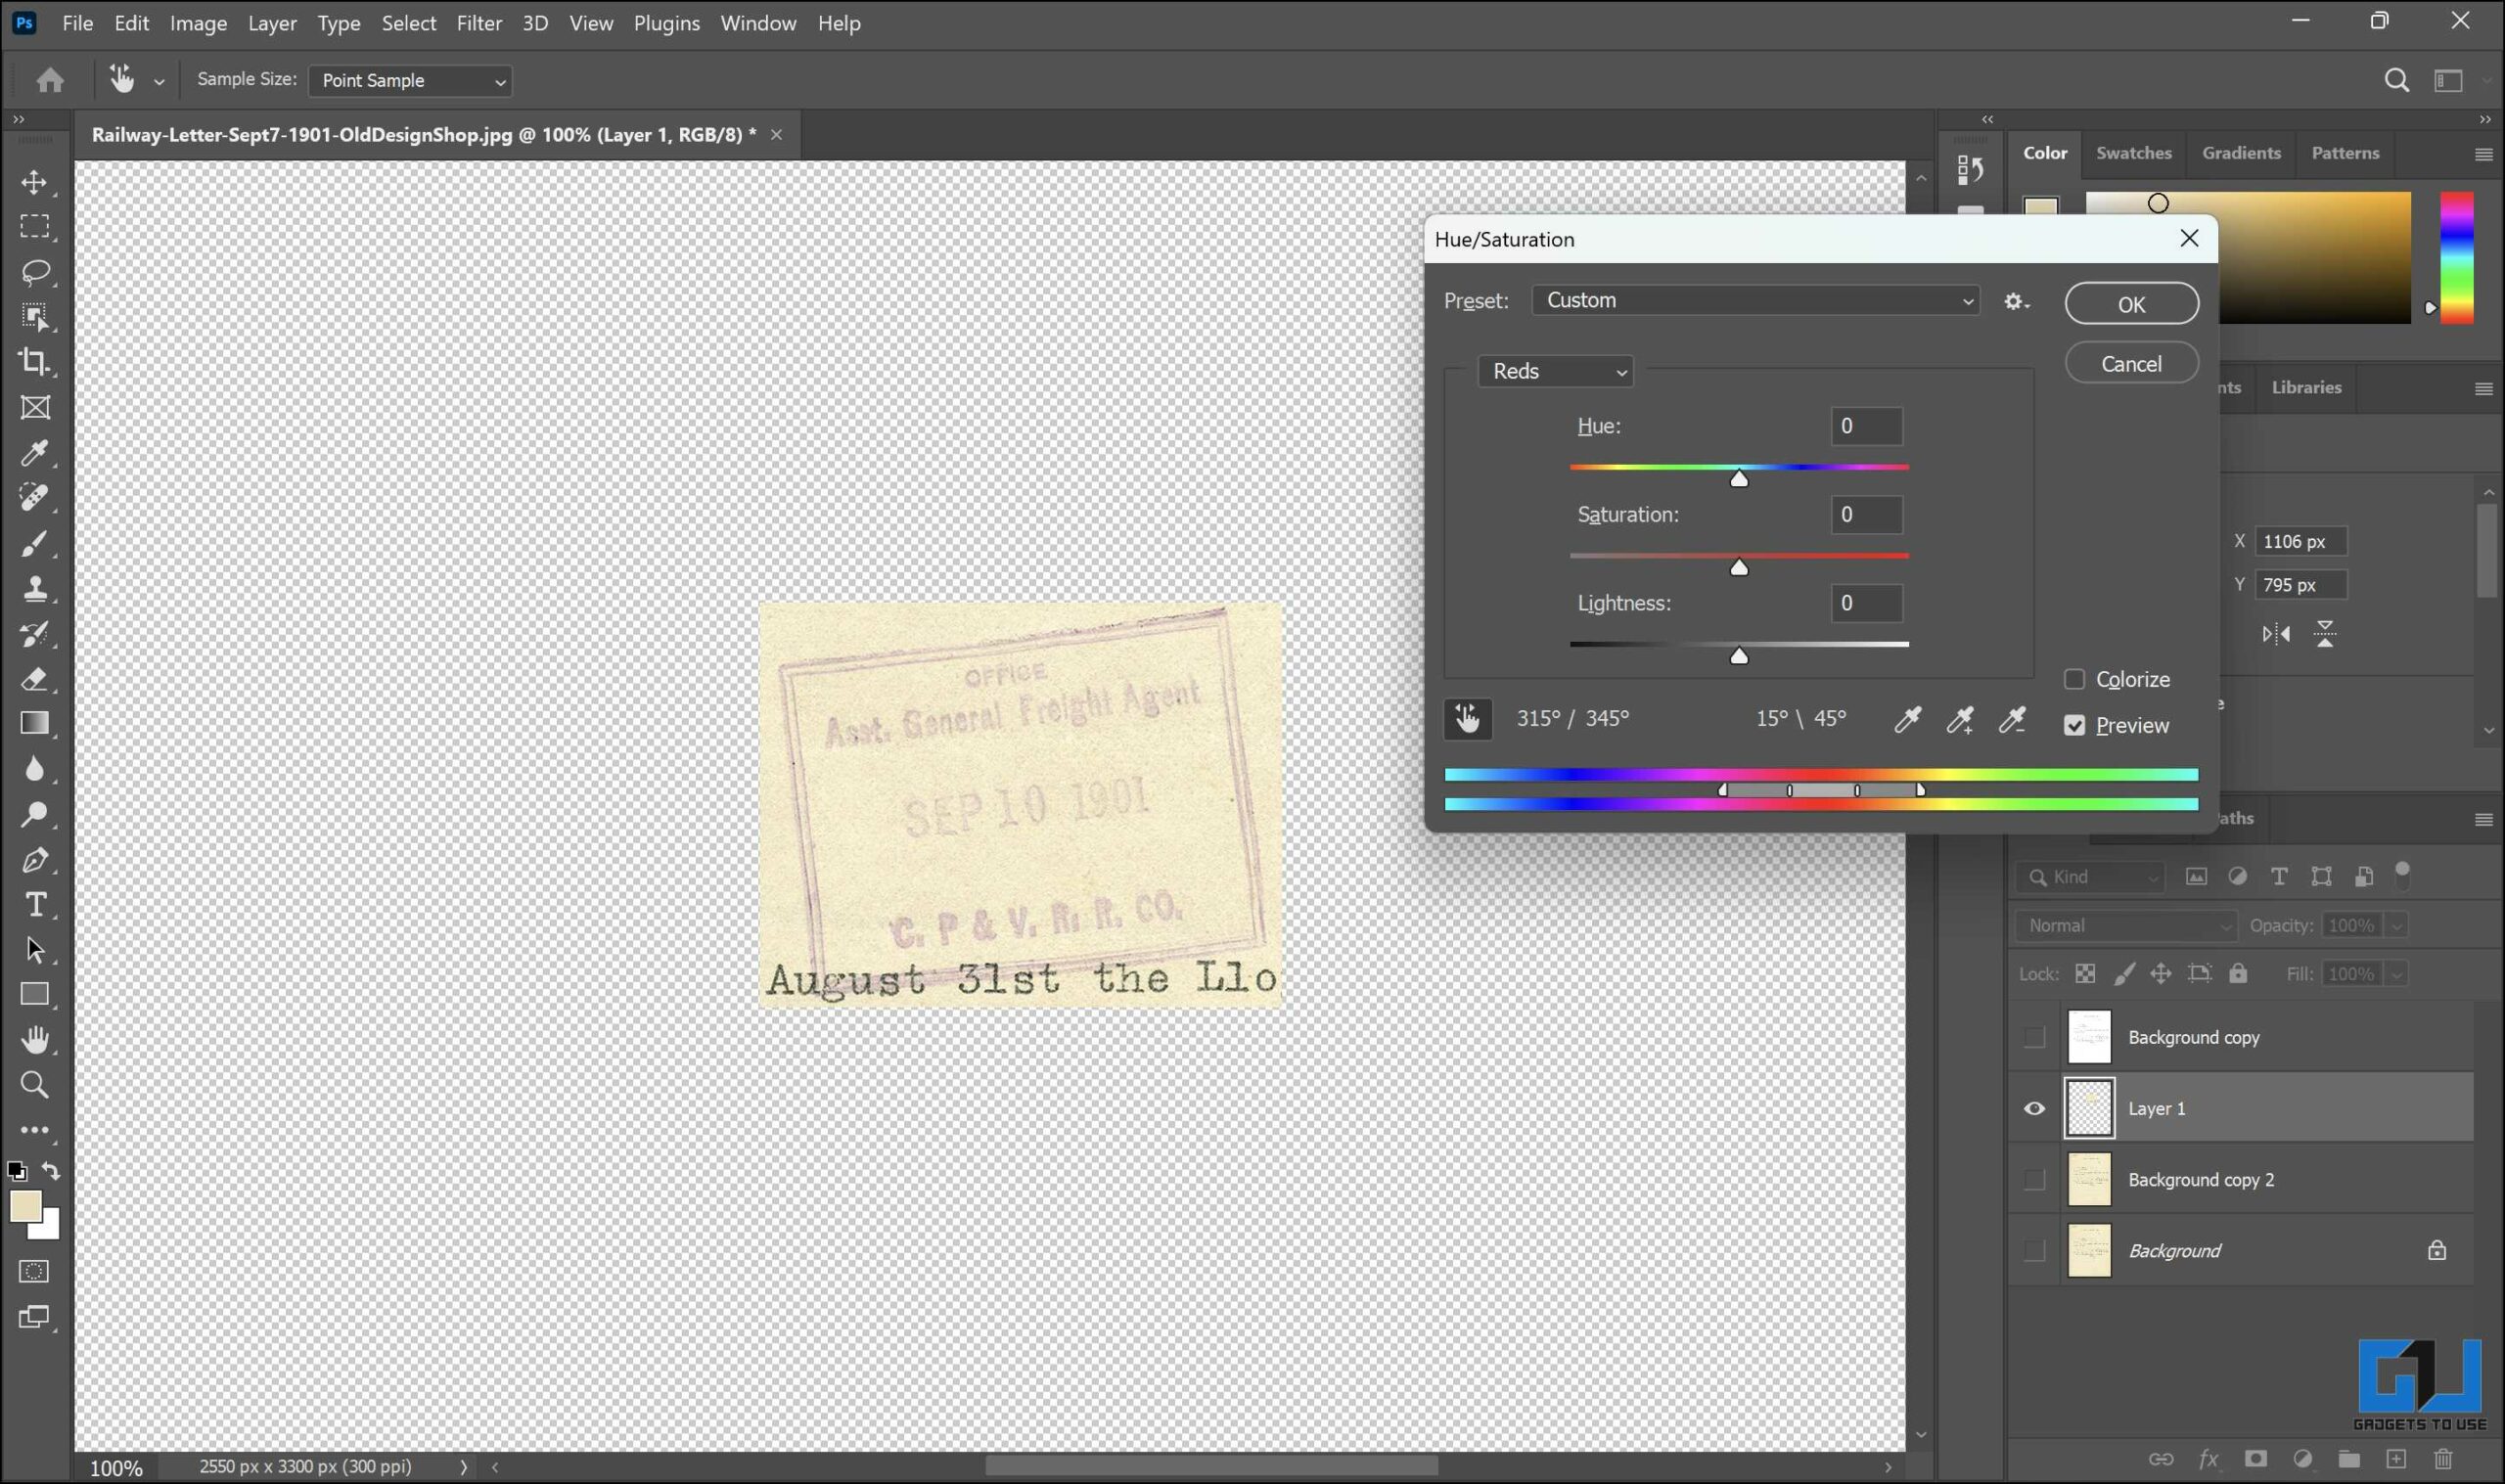Select the Lasso tool
Screen dimensions: 2505x1484
click(35, 272)
